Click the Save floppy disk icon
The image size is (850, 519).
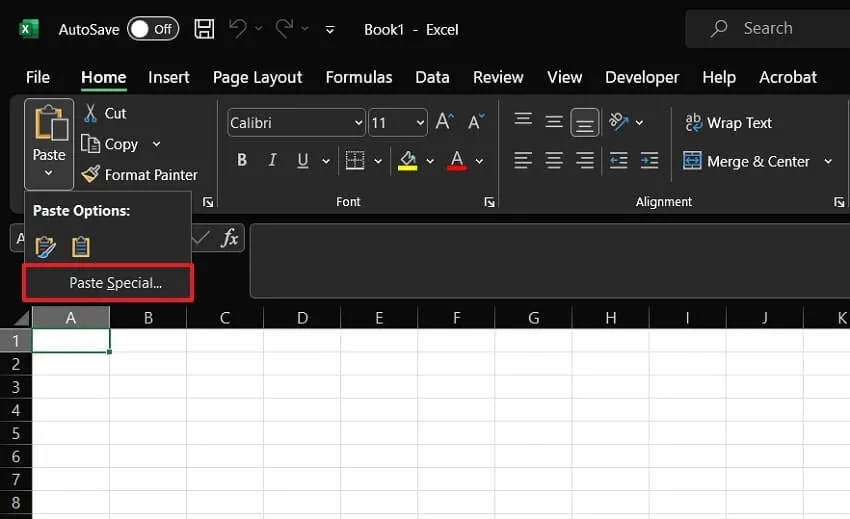(204, 29)
